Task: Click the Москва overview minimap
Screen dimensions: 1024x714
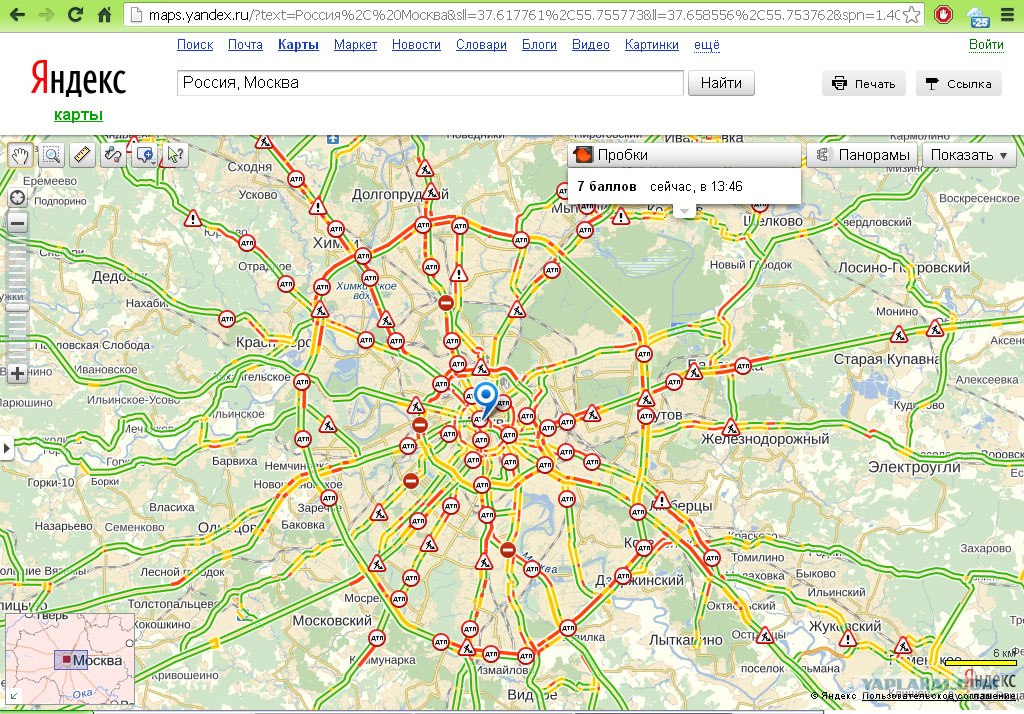Action: coord(70,659)
